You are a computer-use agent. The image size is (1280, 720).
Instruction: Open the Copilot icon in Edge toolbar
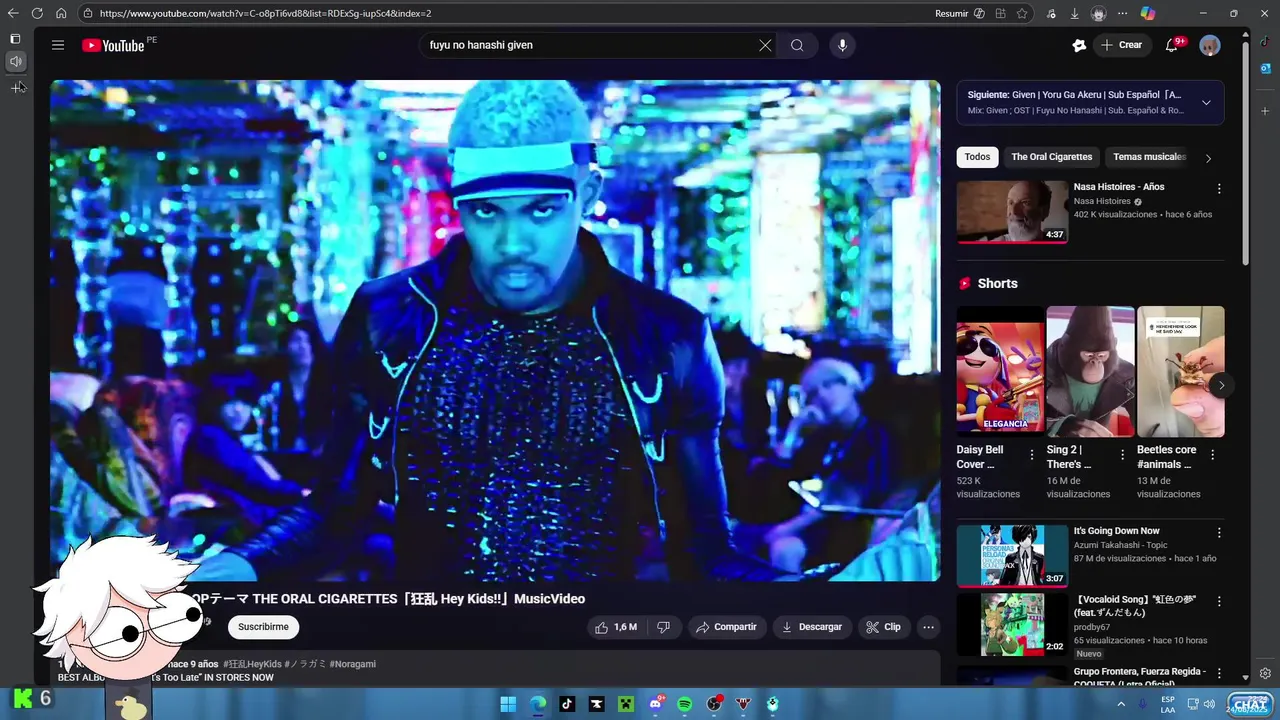(1148, 14)
